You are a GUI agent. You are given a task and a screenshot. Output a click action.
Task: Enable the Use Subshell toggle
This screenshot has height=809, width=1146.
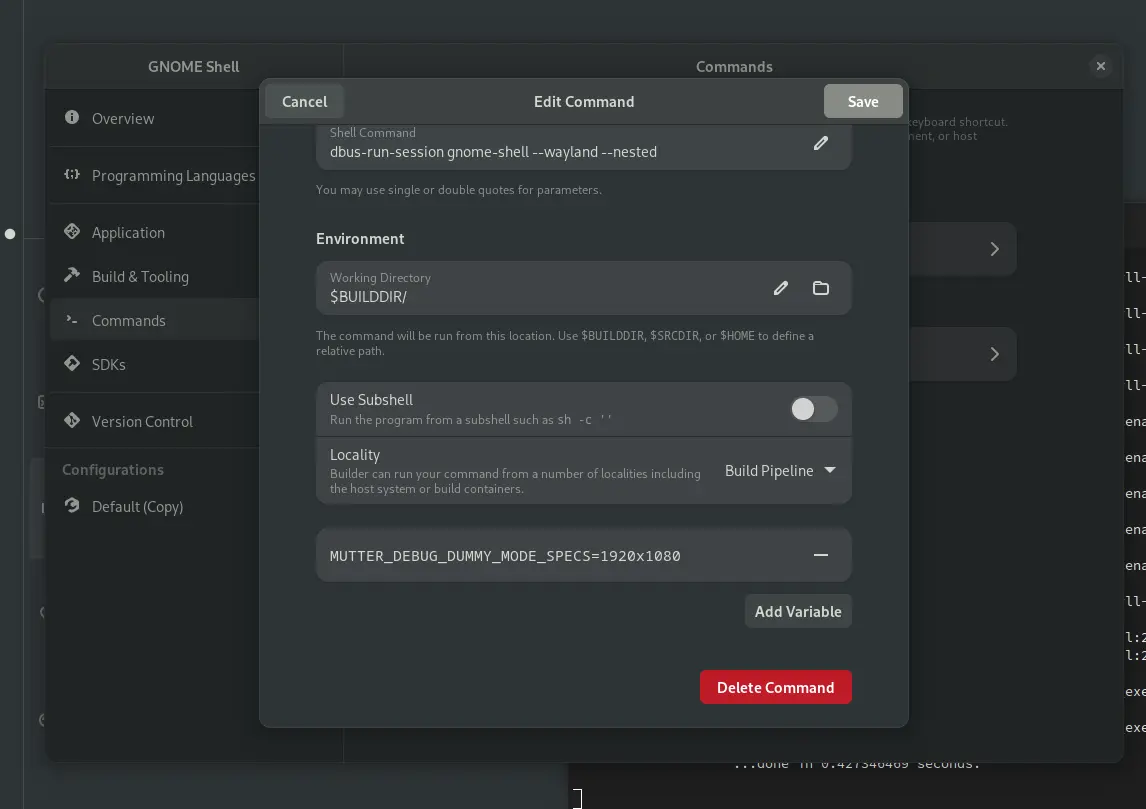813,409
